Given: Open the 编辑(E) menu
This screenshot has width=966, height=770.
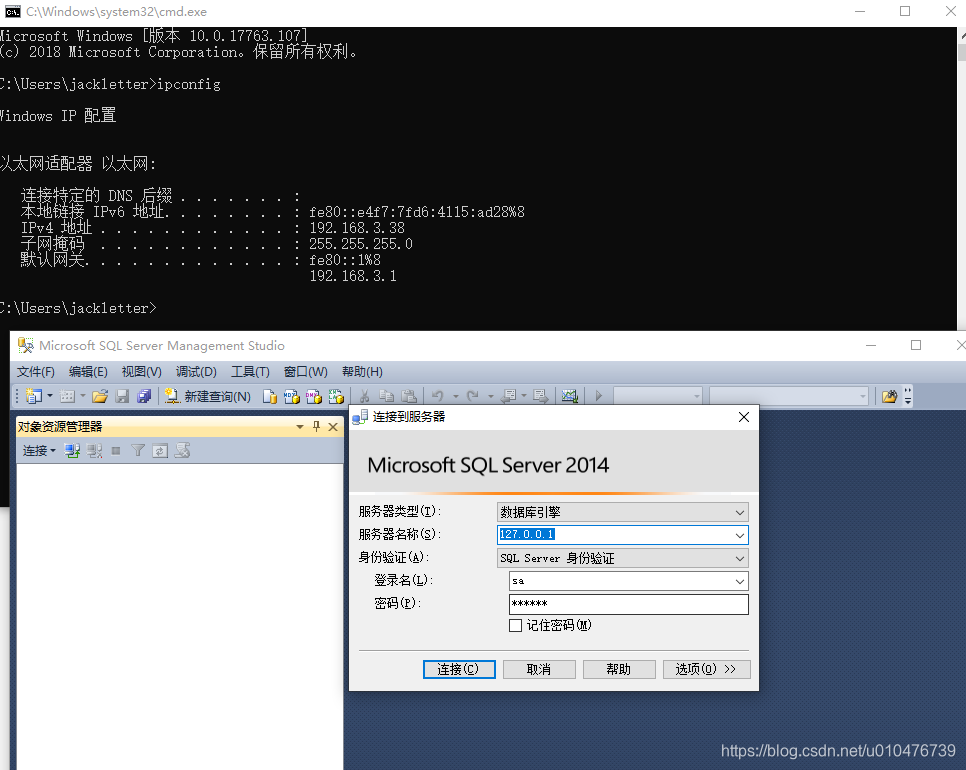Looking at the screenshot, I should tap(88, 371).
